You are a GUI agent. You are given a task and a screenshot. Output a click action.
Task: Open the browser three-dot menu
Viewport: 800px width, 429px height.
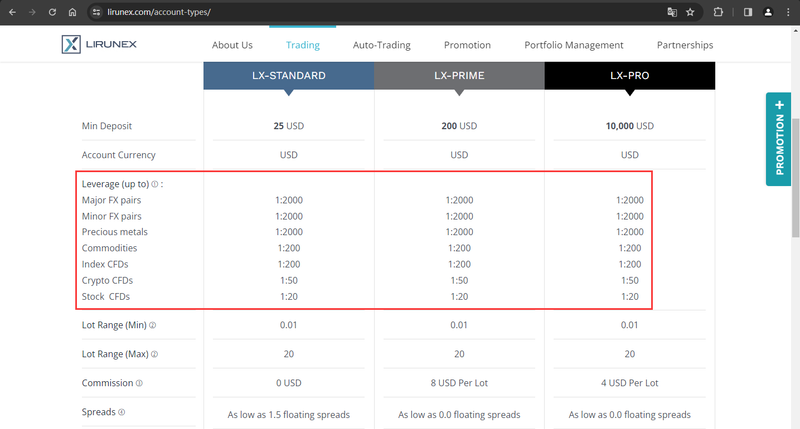coord(788,12)
